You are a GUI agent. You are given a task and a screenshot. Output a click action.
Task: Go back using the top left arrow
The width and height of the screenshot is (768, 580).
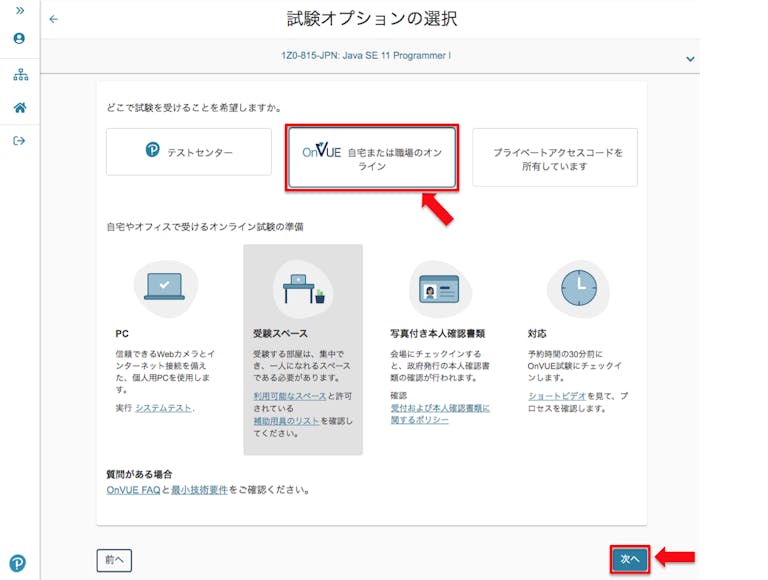coord(53,19)
